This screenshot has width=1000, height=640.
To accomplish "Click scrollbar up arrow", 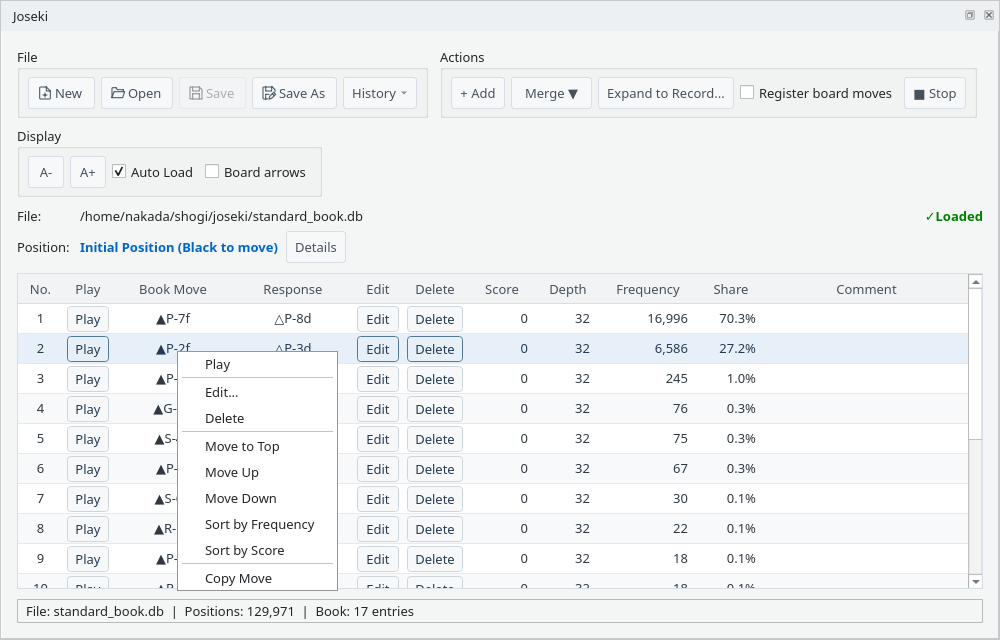I will click(975, 281).
